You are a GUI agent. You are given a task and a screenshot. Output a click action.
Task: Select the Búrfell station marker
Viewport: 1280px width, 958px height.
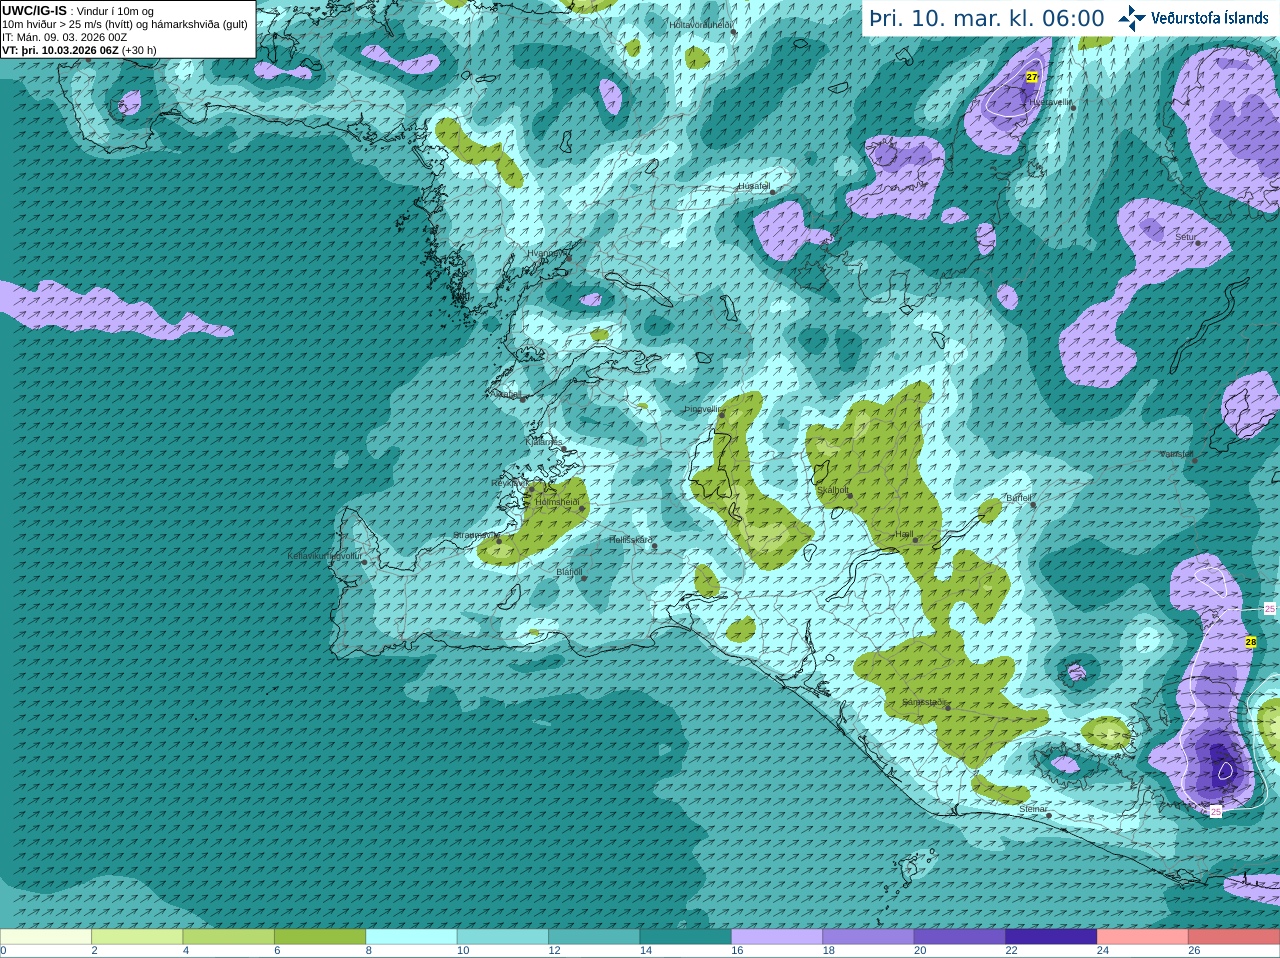tap(1034, 504)
